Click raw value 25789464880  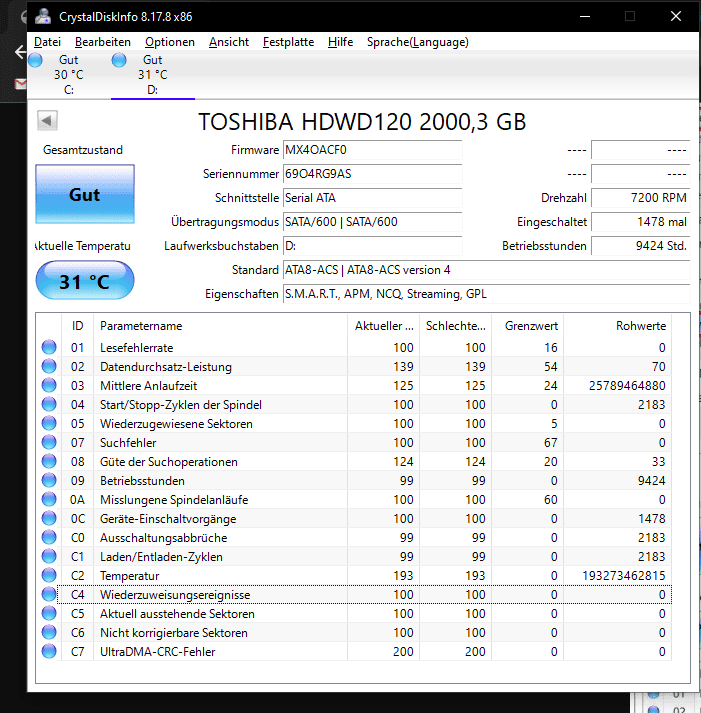coord(627,386)
